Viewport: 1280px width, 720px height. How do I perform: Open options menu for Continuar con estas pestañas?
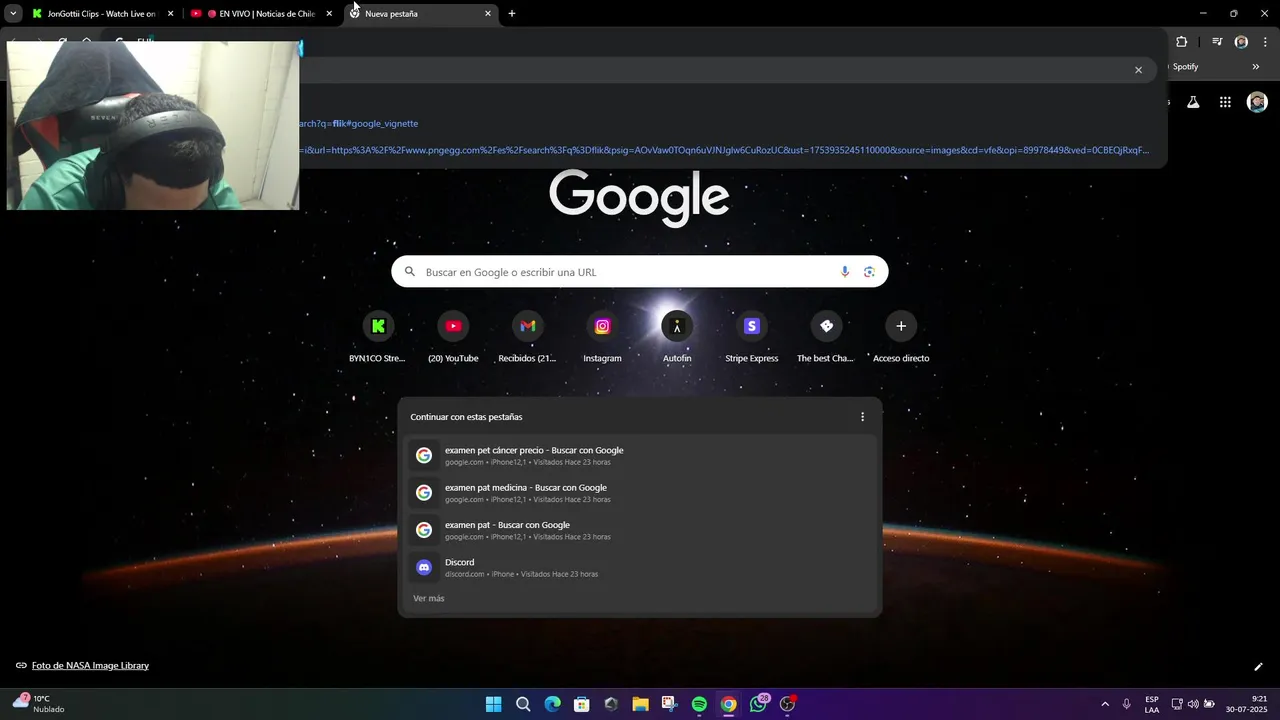(863, 417)
